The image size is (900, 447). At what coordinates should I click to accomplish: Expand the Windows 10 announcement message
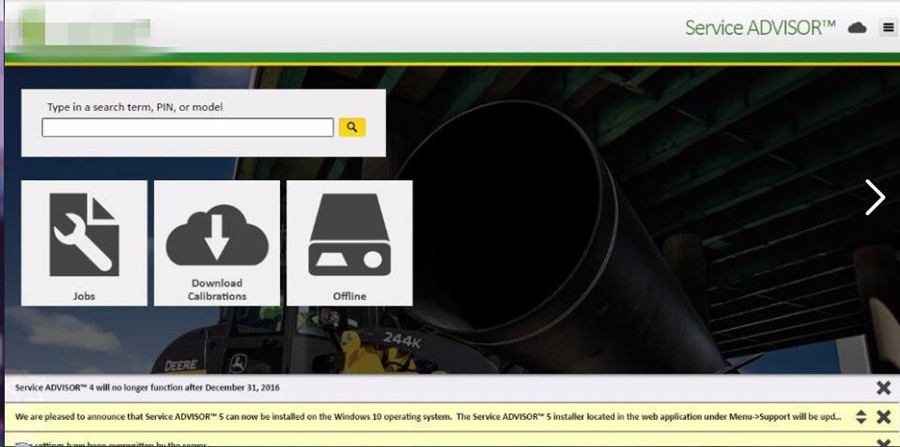[860, 417]
